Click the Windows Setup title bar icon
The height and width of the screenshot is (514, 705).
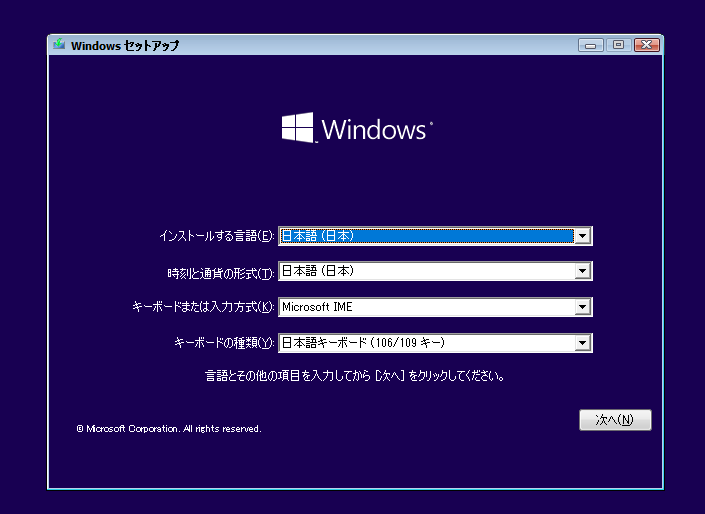click(59, 45)
